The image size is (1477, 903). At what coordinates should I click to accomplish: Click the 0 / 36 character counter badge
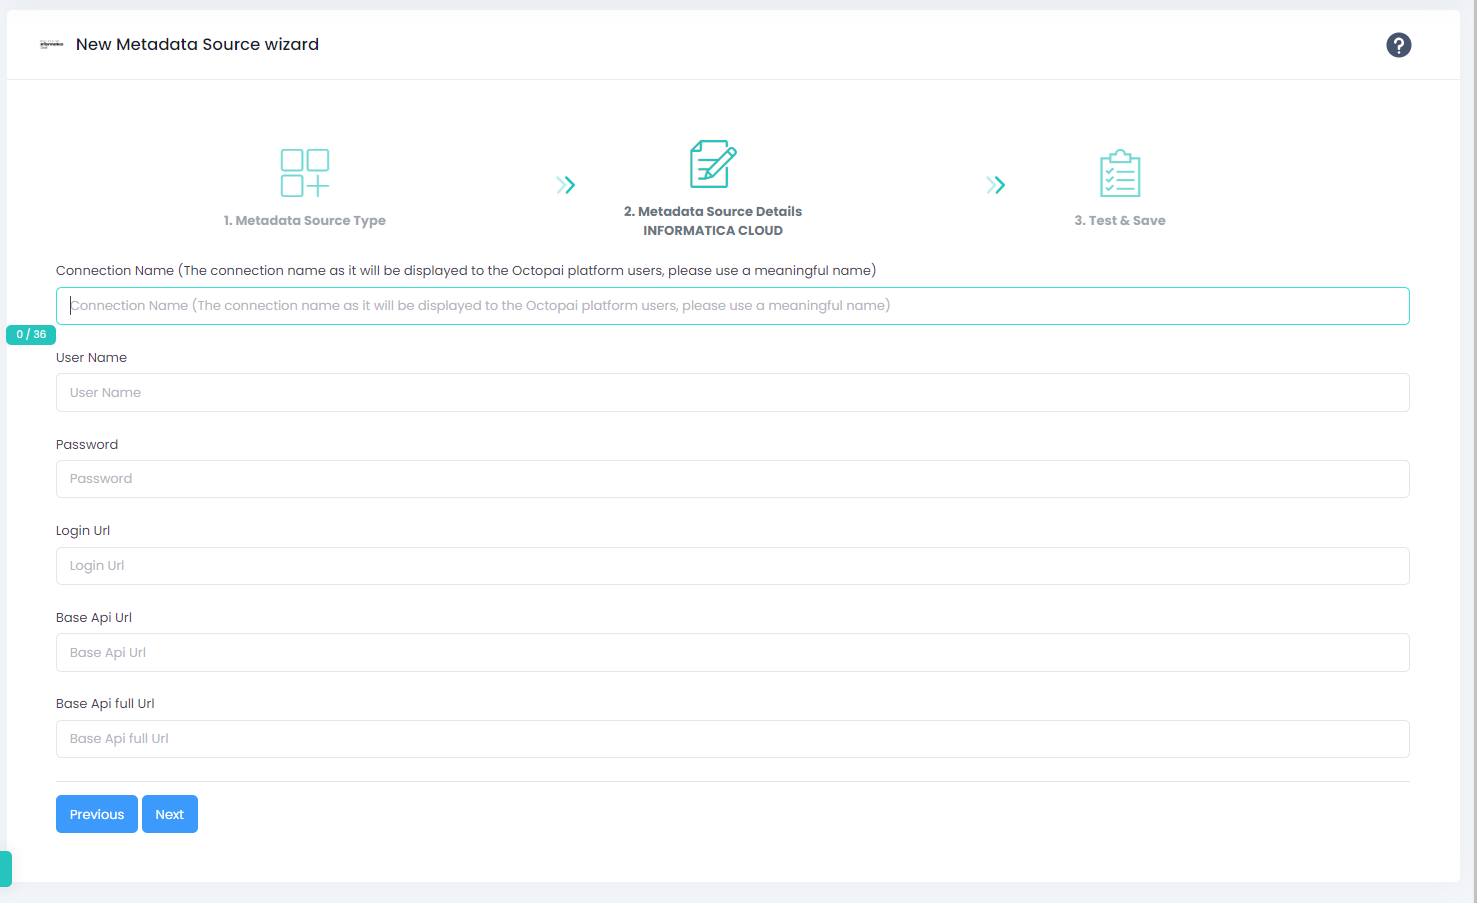tap(31, 335)
